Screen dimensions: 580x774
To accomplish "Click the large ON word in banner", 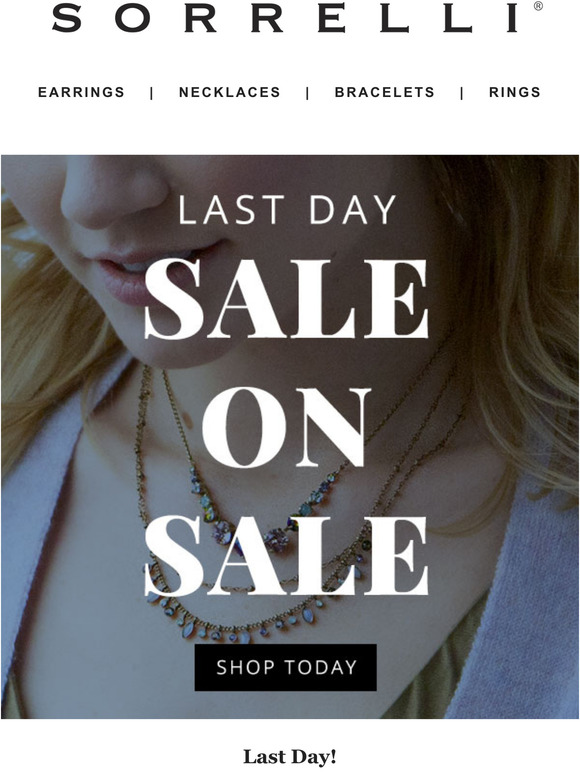I will (x=286, y=427).
